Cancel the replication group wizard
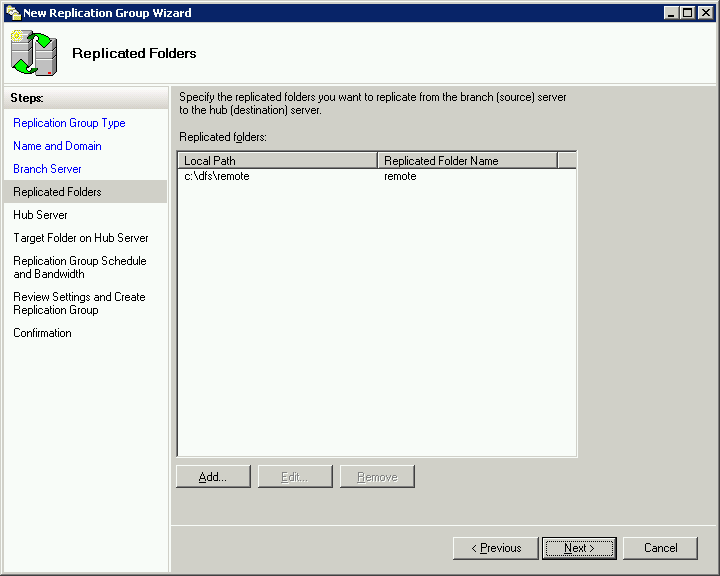The image size is (720, 576). point(660,548)
